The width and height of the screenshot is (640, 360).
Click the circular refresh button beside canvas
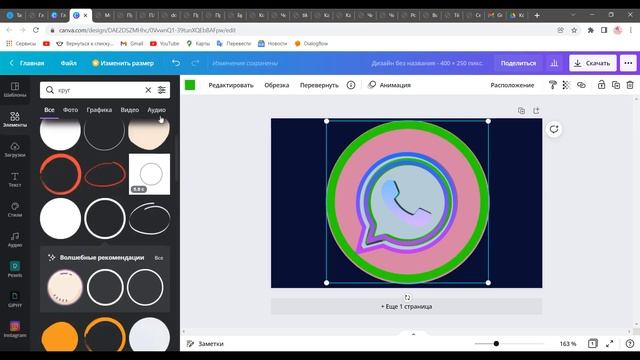point(554,129)
